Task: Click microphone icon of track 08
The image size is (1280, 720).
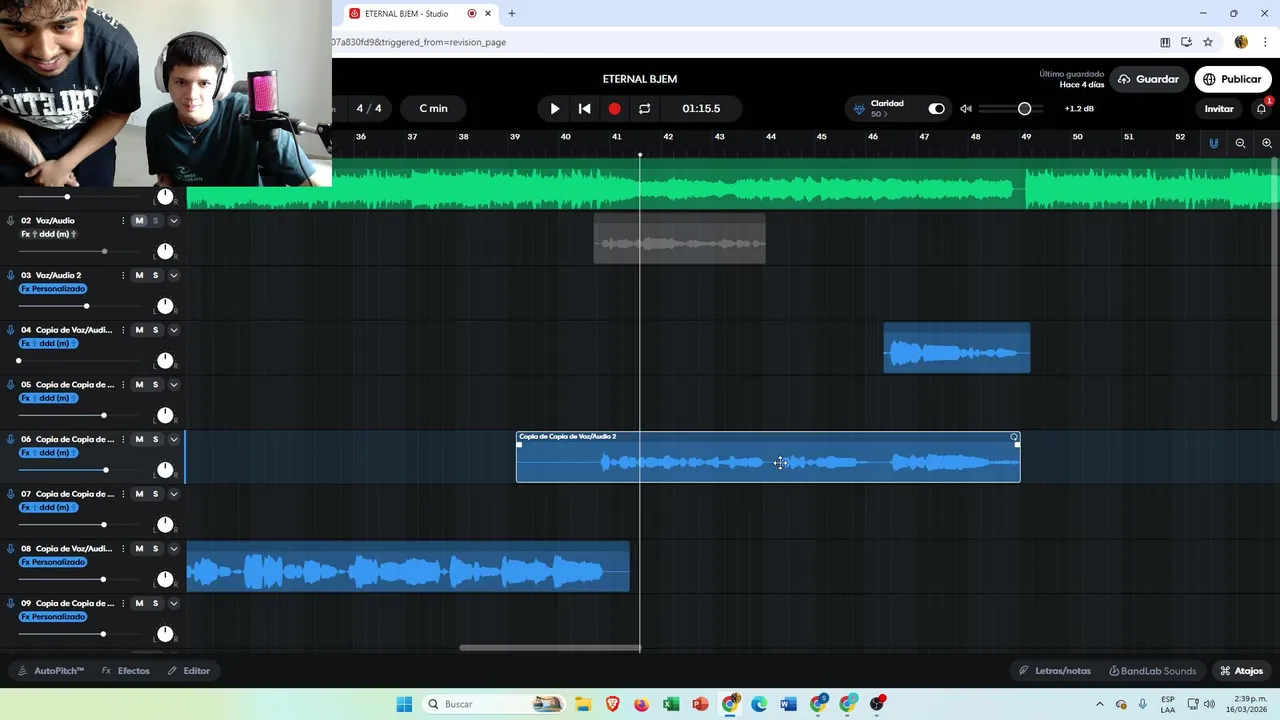Action: (x=11, y=549)
